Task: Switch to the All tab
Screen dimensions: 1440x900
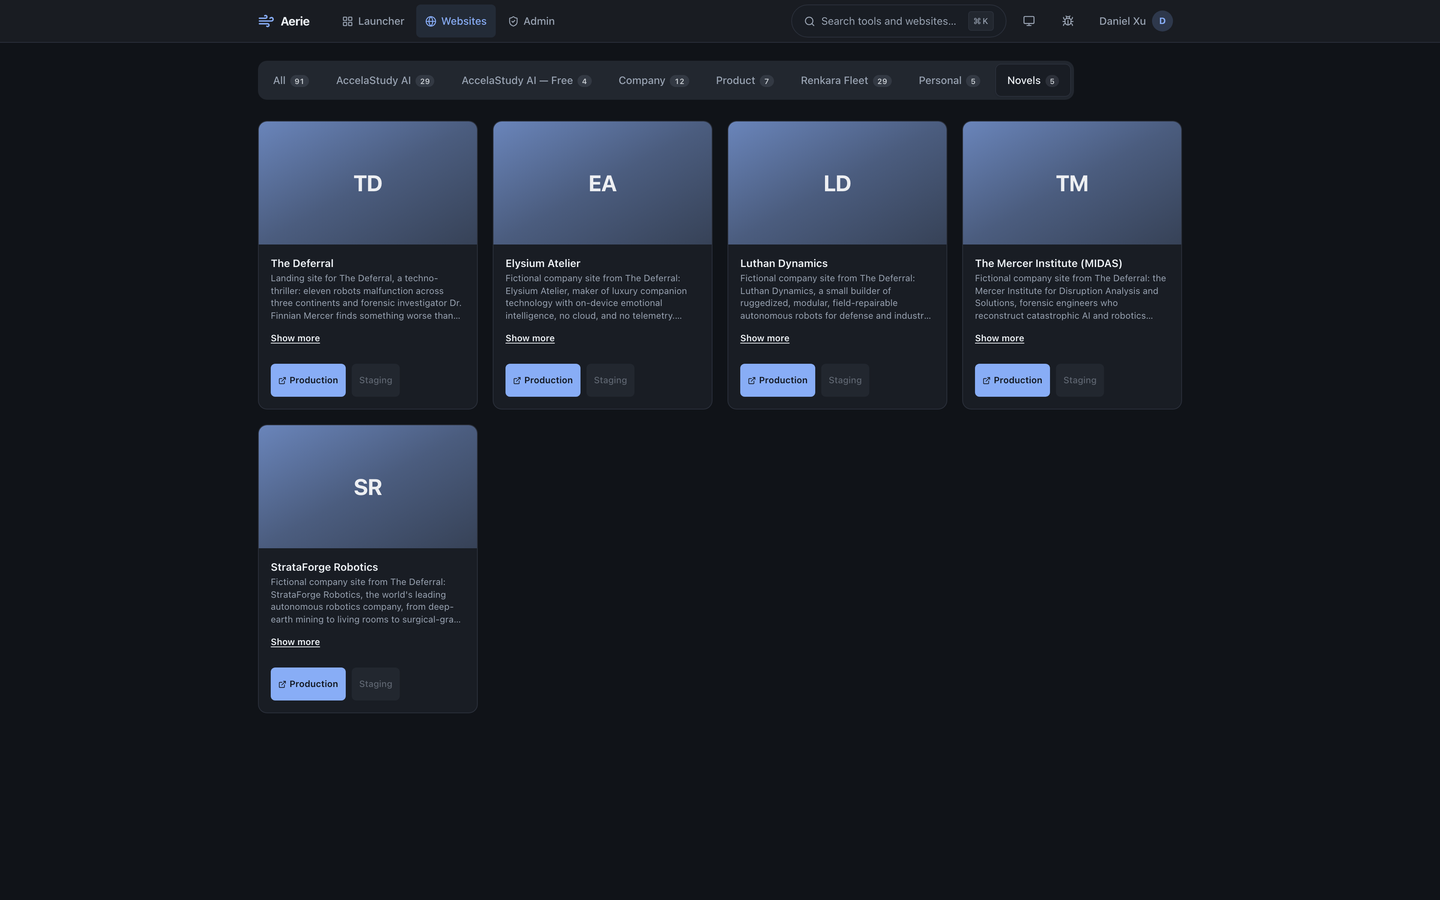Action: [290, 81]
